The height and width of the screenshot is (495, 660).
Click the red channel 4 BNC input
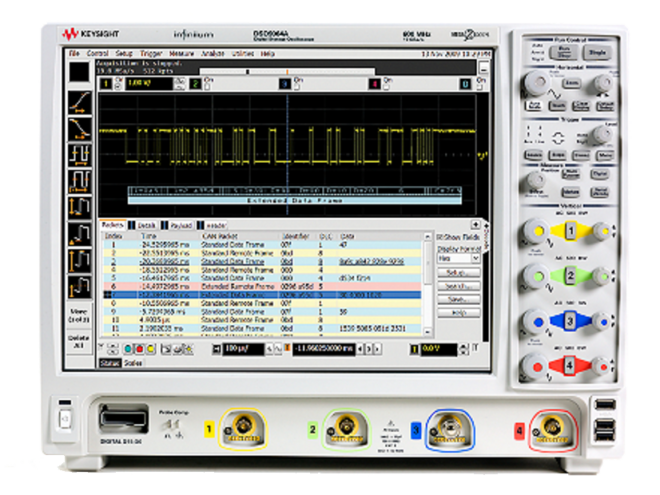[552, 428]
